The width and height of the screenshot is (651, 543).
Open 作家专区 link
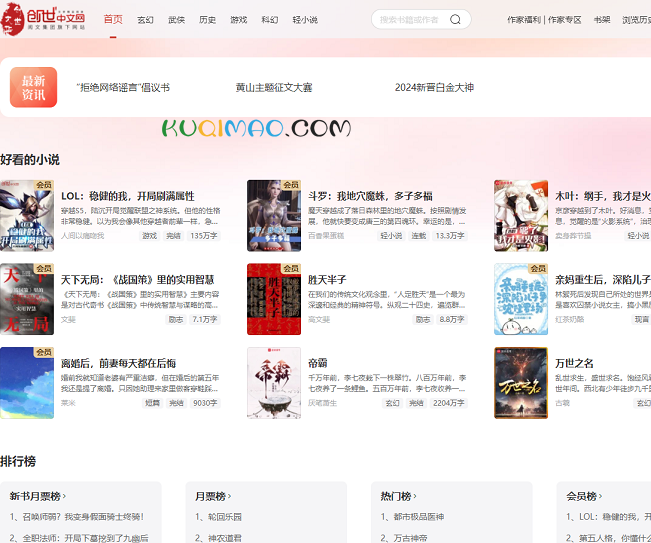pos(565,20)
